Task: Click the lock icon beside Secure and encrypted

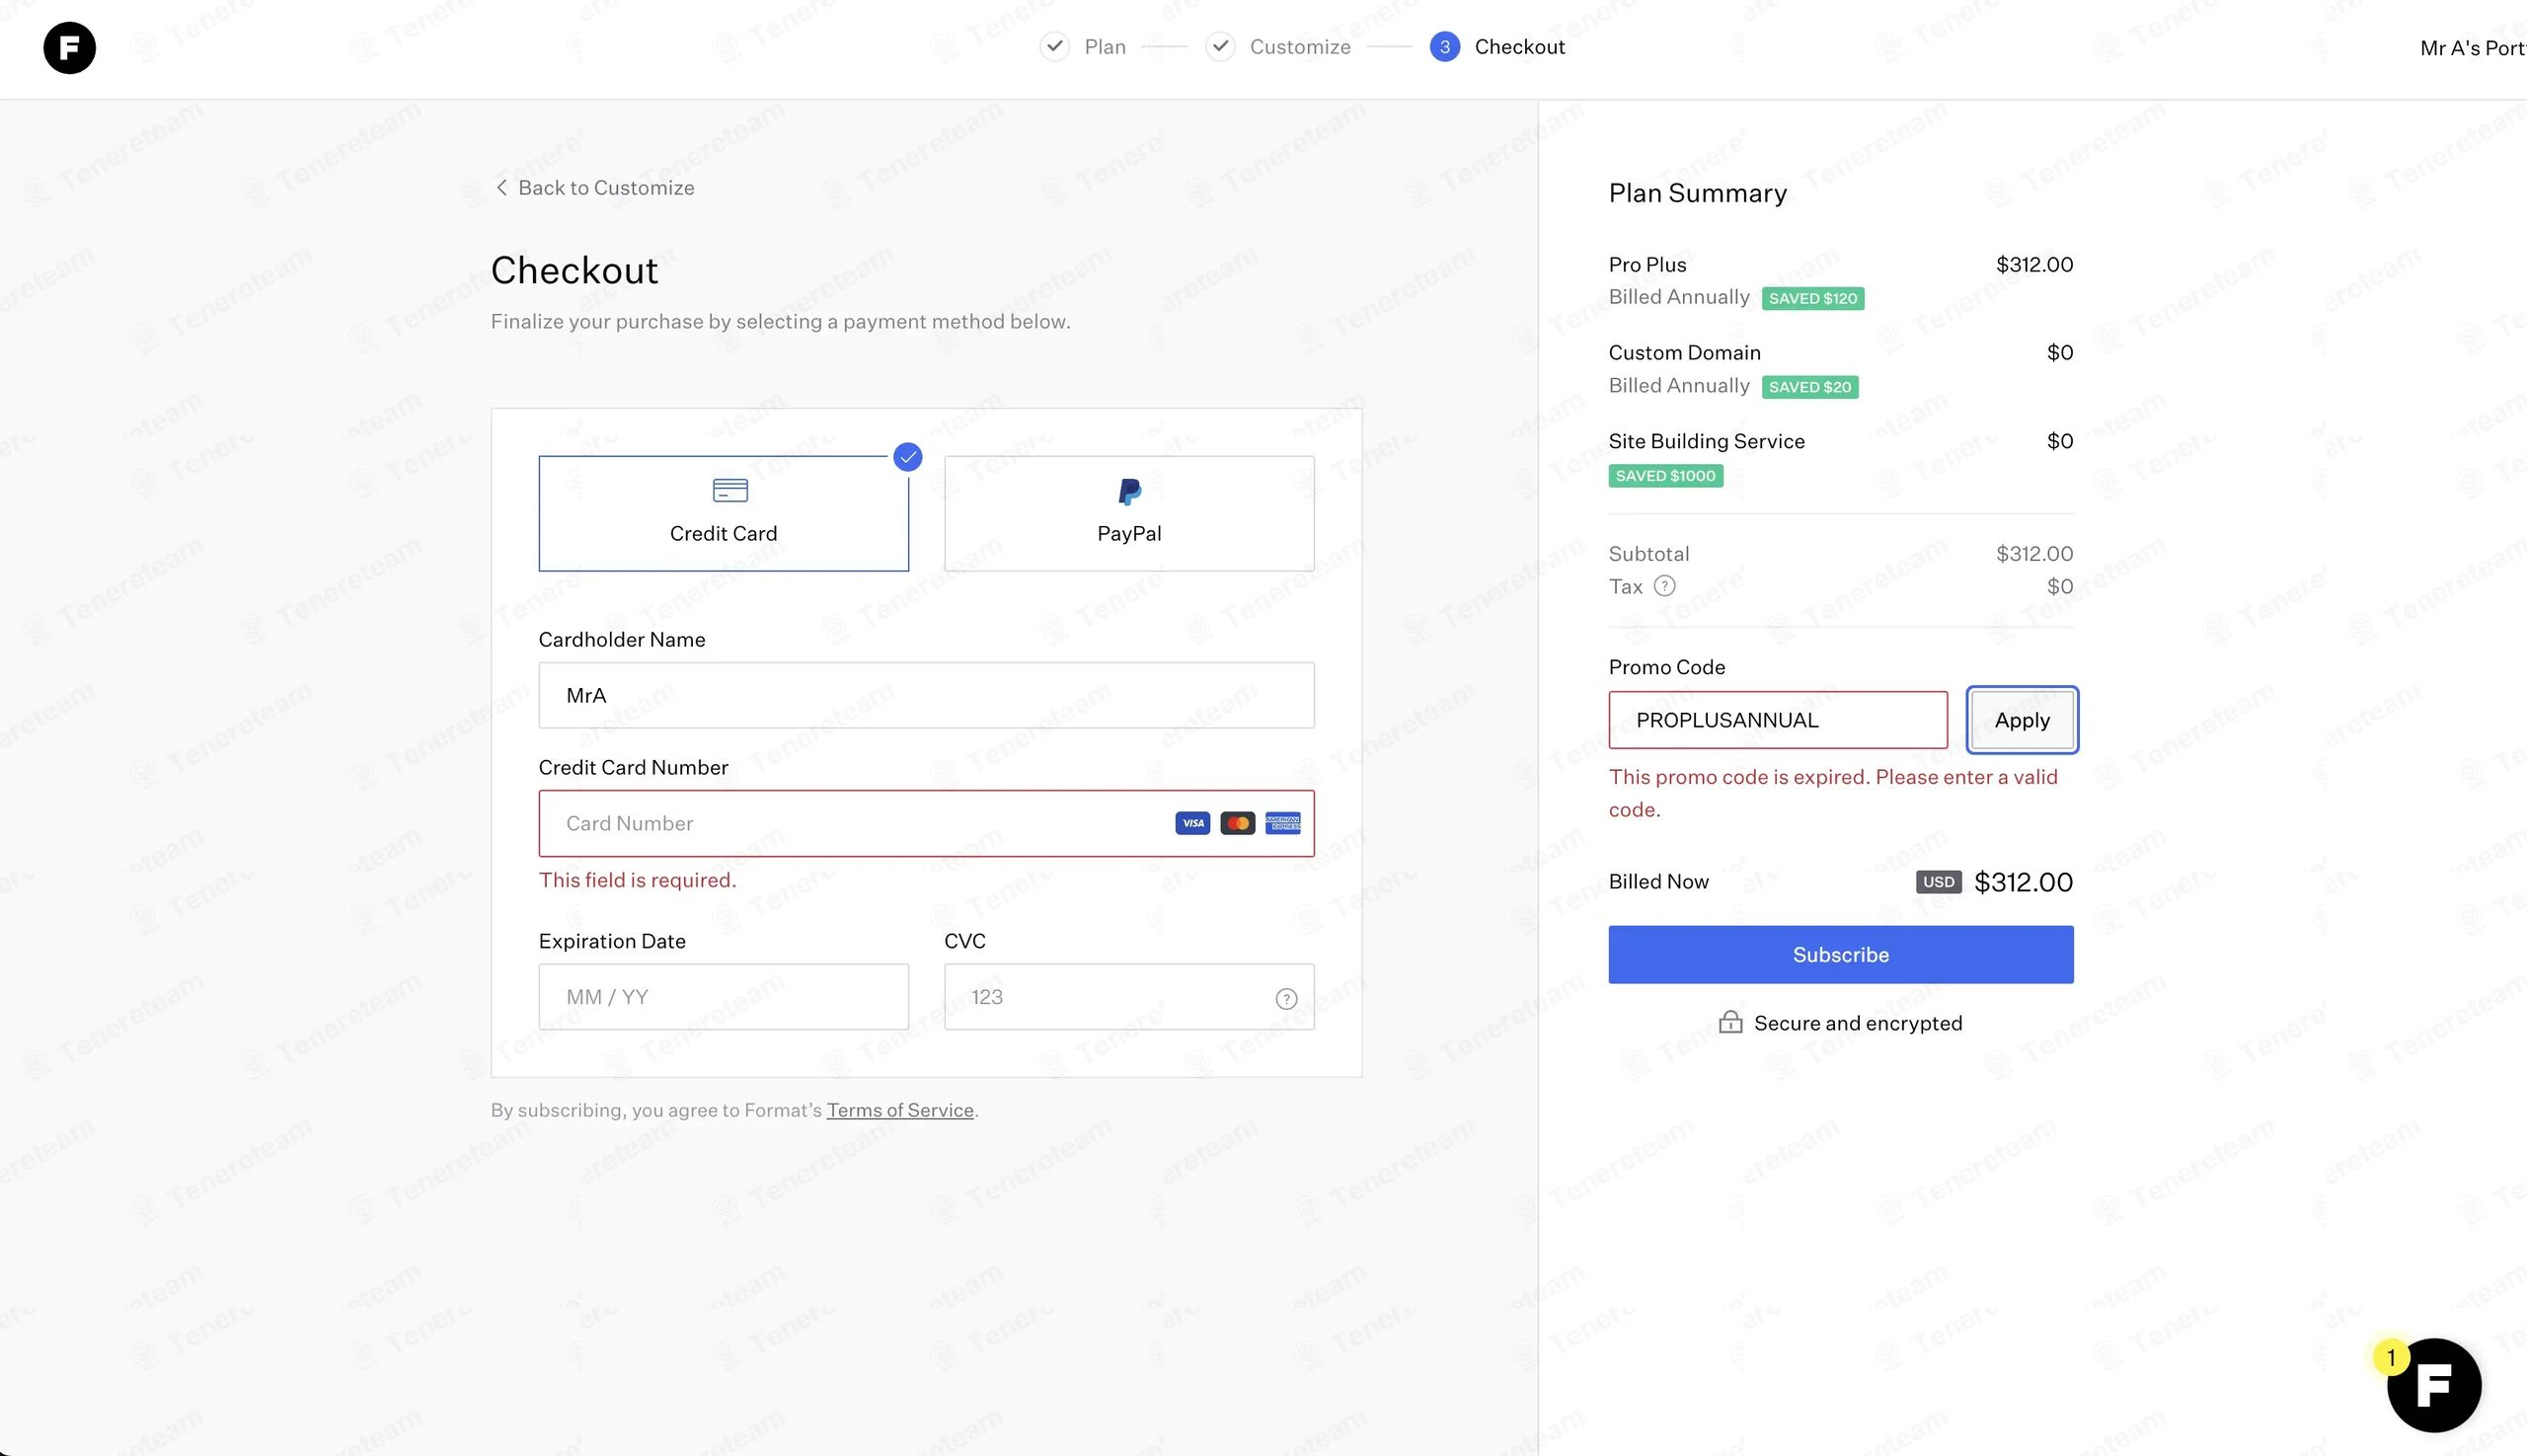Action: [x=1730, y=1022]
